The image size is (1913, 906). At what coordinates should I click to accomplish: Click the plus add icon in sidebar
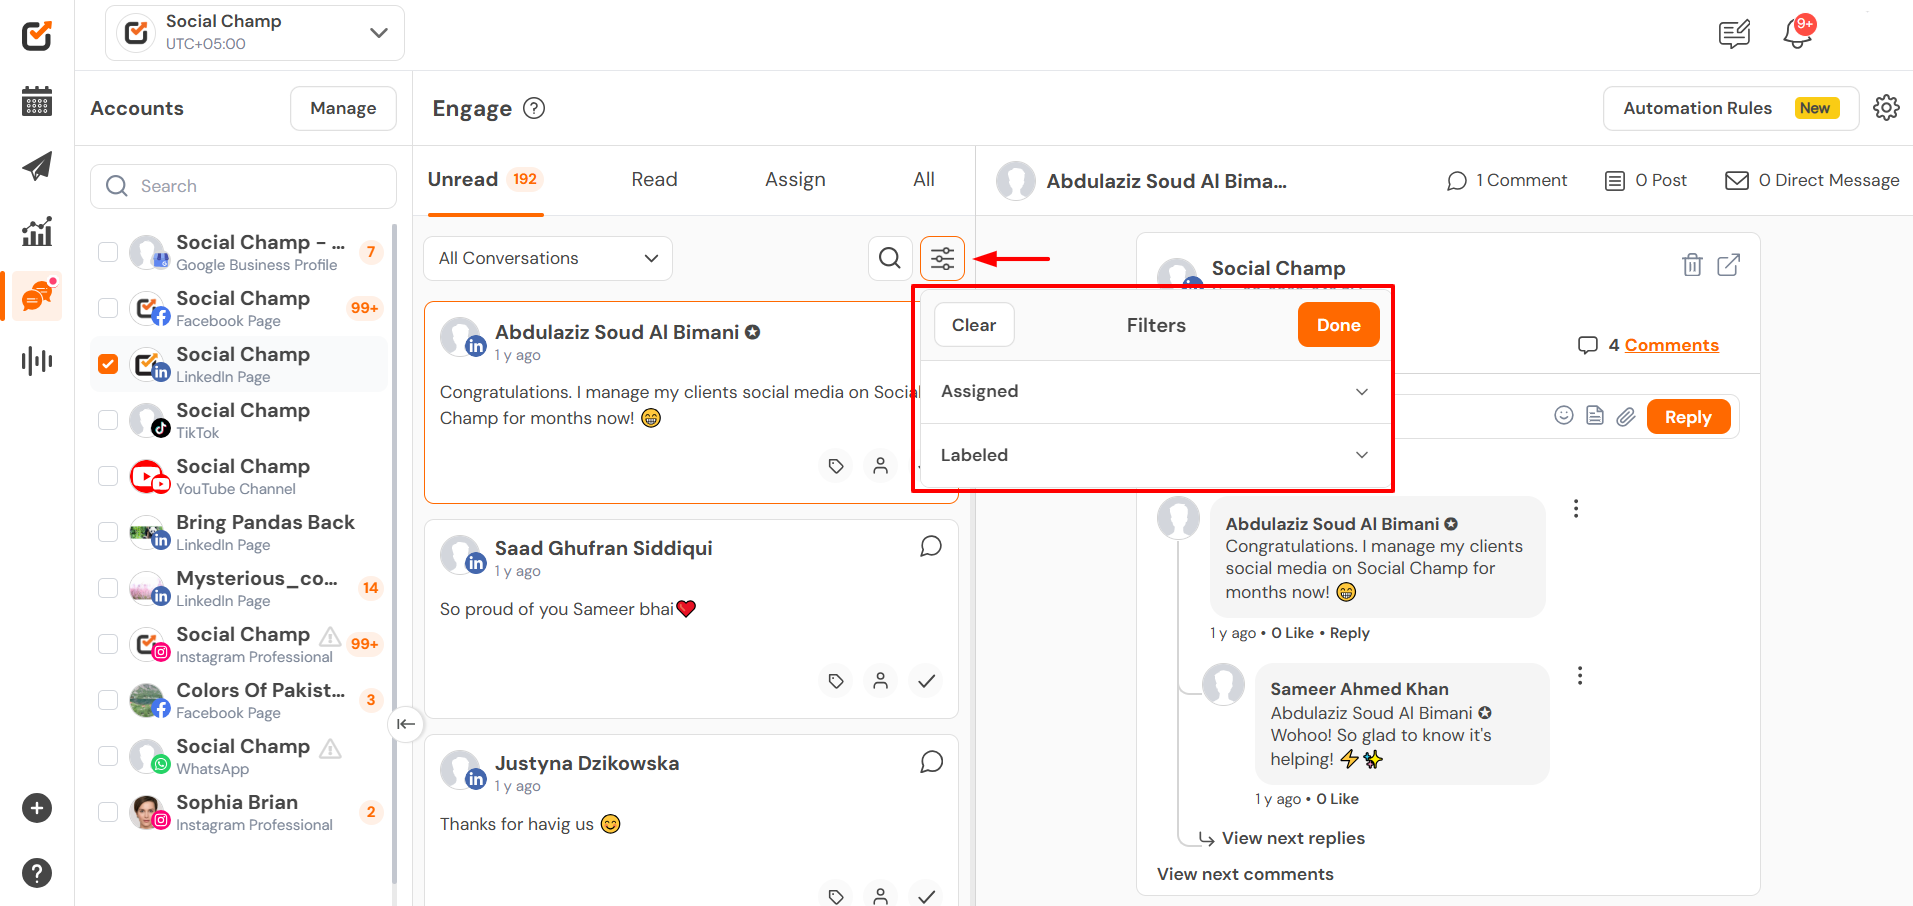click(37, 808)
